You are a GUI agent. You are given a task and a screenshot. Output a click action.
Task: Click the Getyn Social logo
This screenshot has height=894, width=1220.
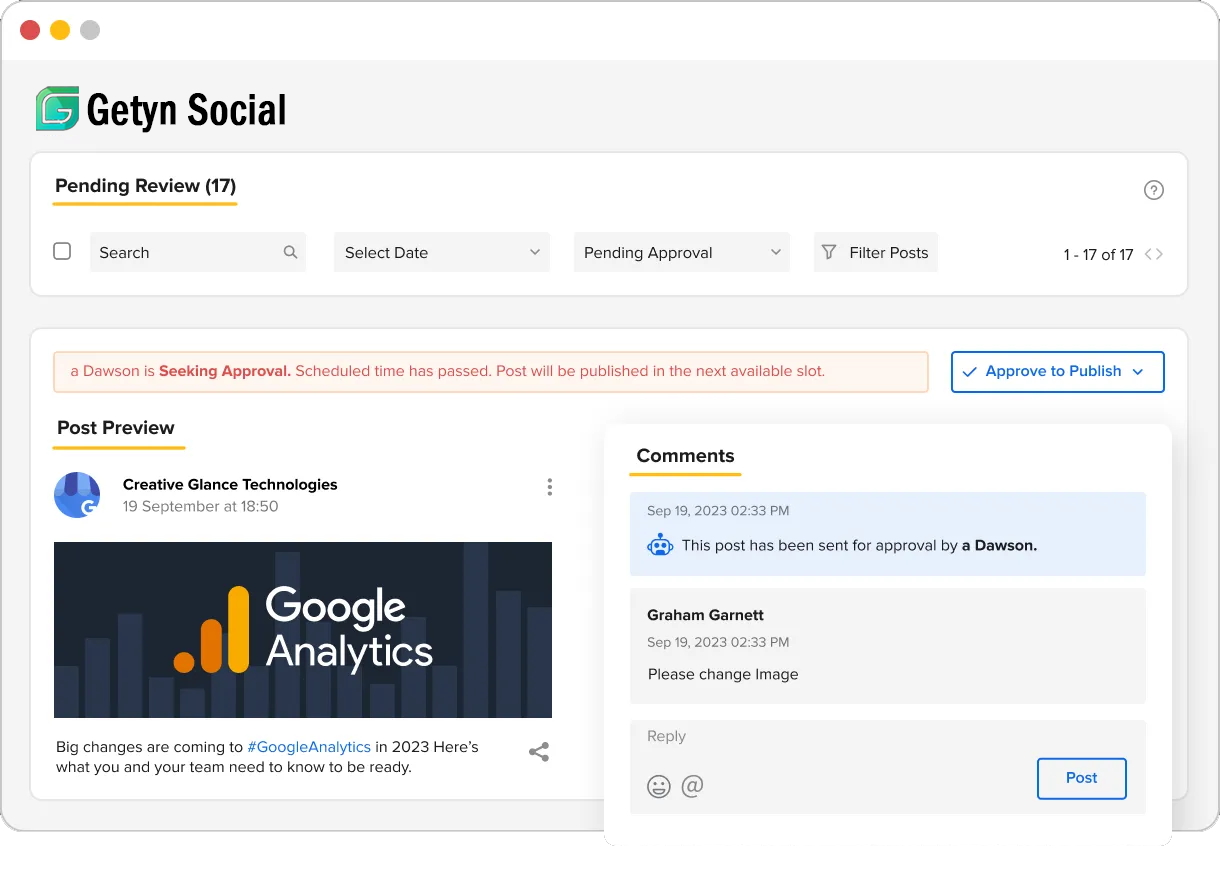tap(161, 109)
